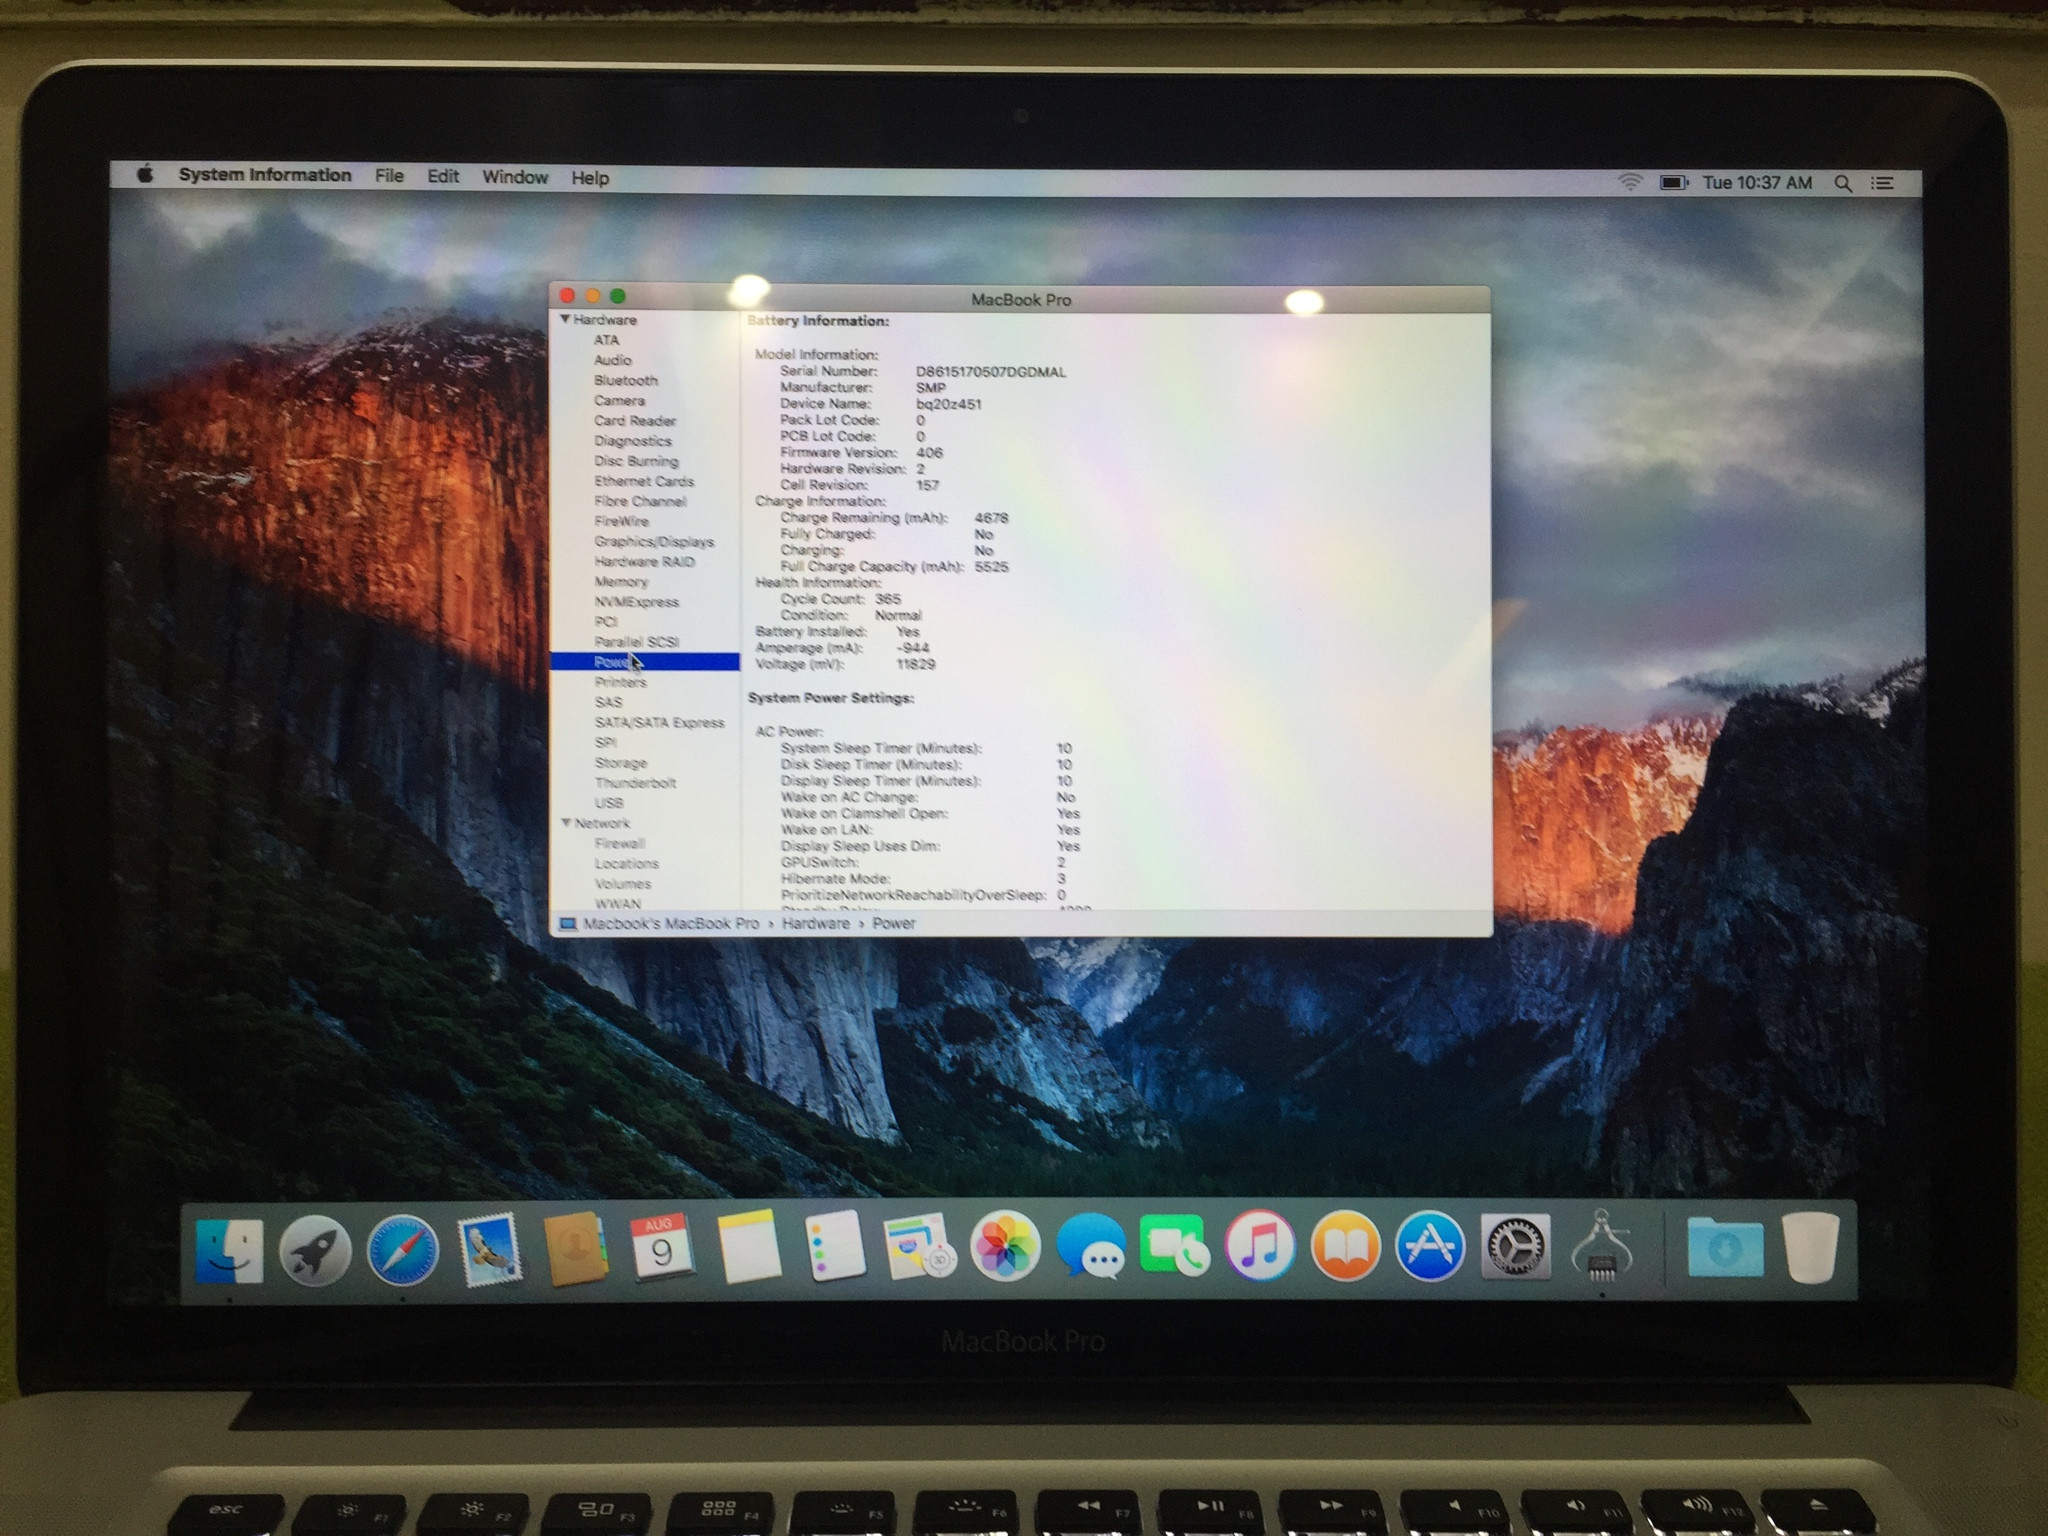This screenshot has width=2048, height=1536.
Task: Open the Window menu
Action: coord(515,177)
